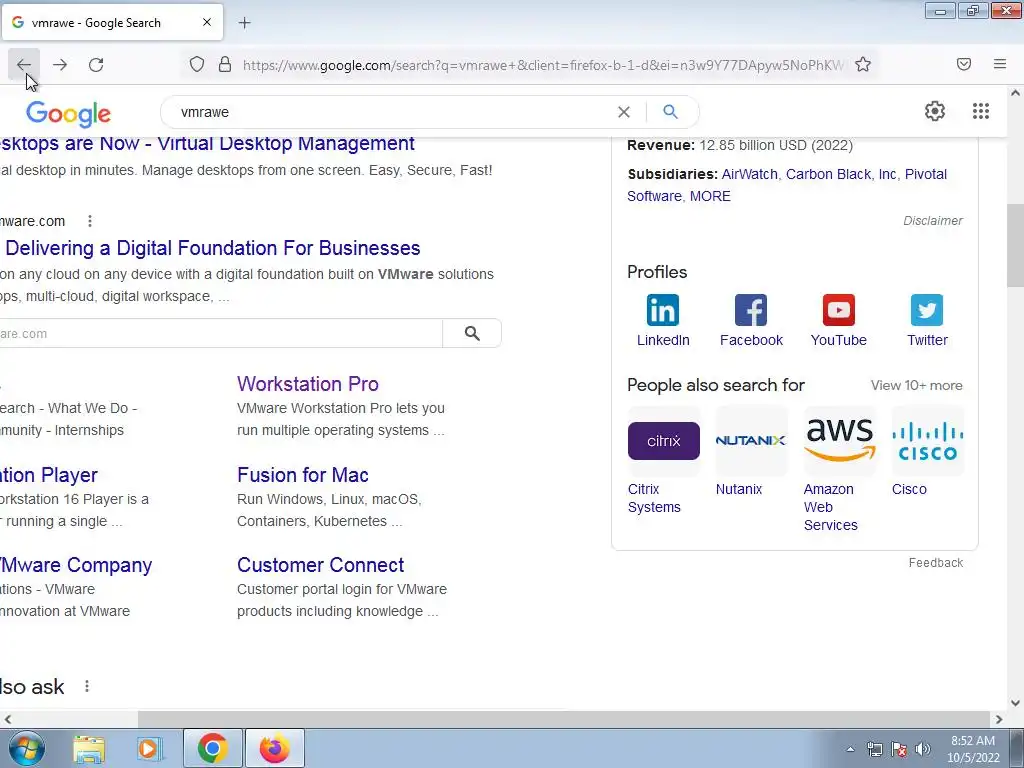Clear the search box with the X

coord(624,112)
